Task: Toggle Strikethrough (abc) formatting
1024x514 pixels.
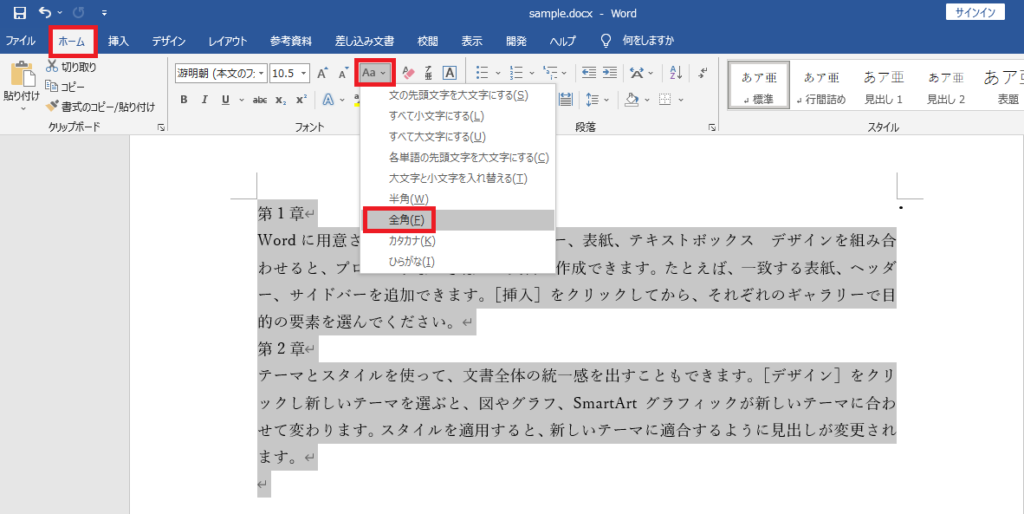Action: pos(260,100)
